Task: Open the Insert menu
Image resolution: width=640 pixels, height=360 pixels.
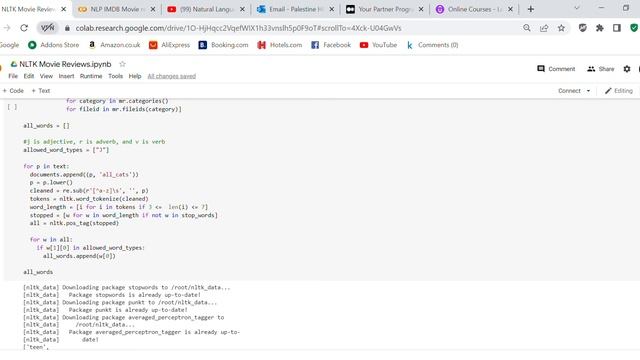Action: point(67,76)
